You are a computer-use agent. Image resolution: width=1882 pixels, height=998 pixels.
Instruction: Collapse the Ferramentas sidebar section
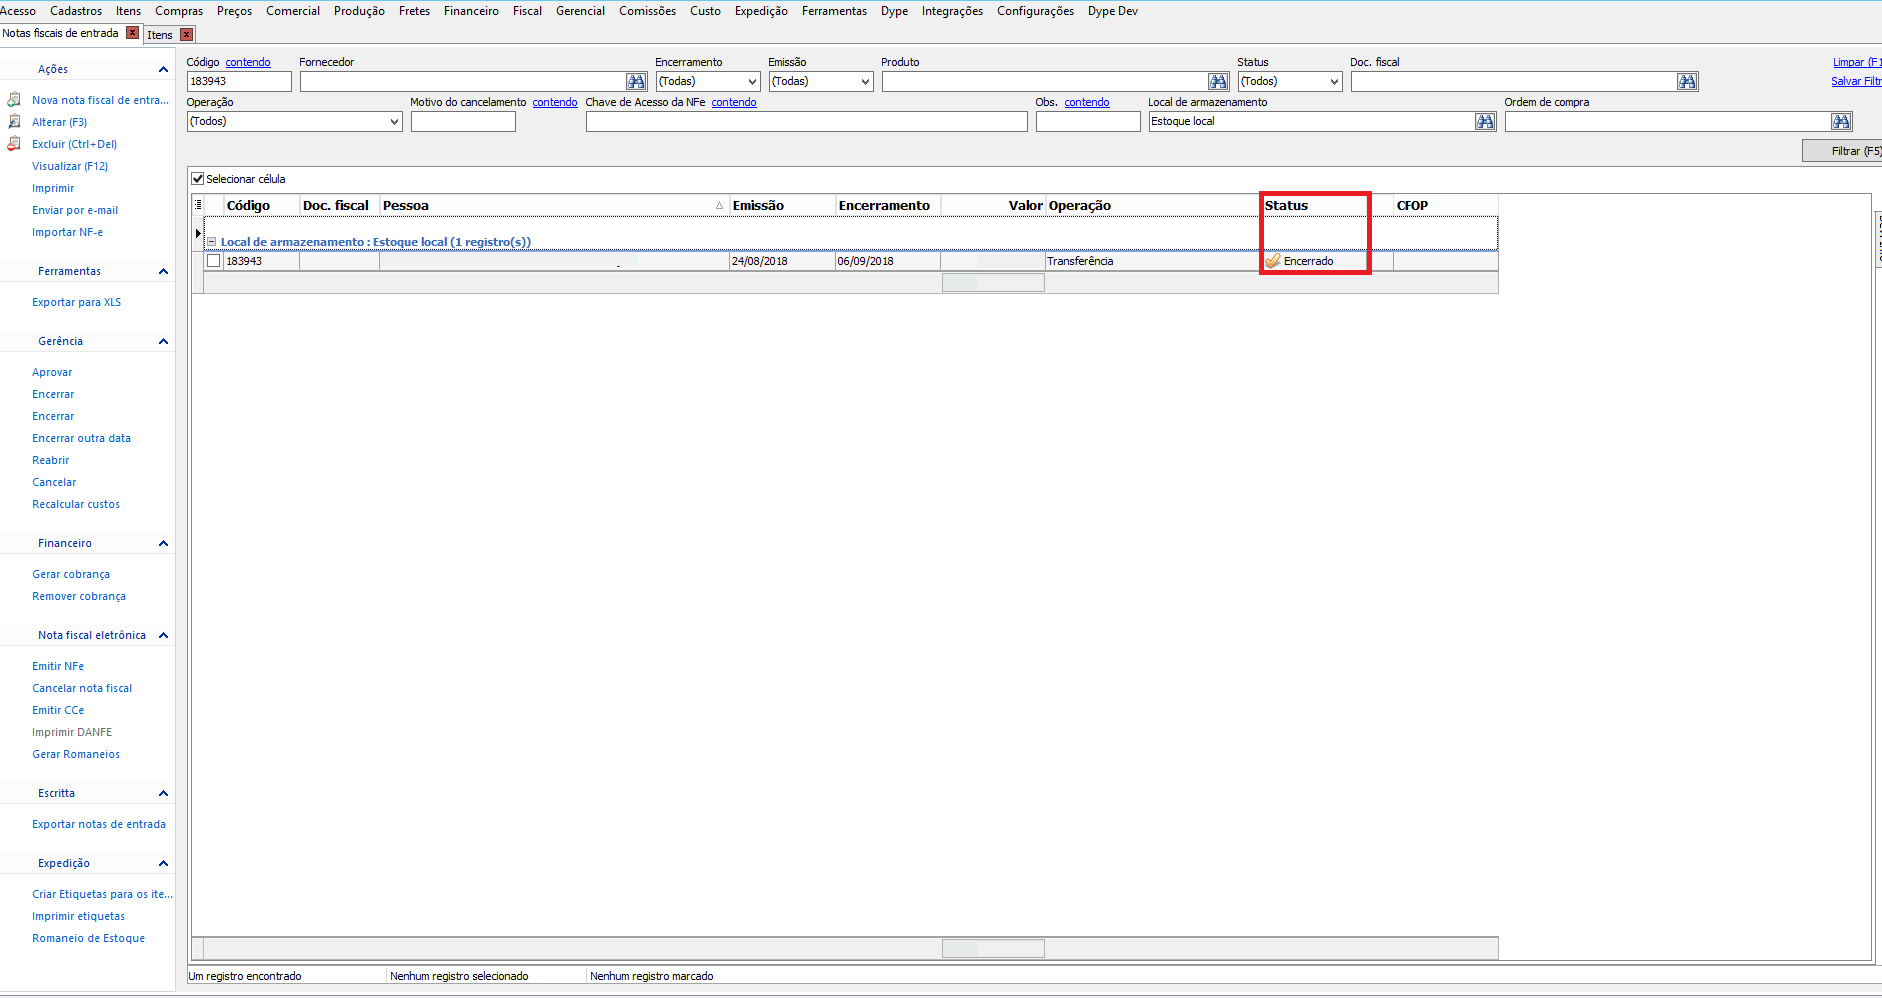163,271
